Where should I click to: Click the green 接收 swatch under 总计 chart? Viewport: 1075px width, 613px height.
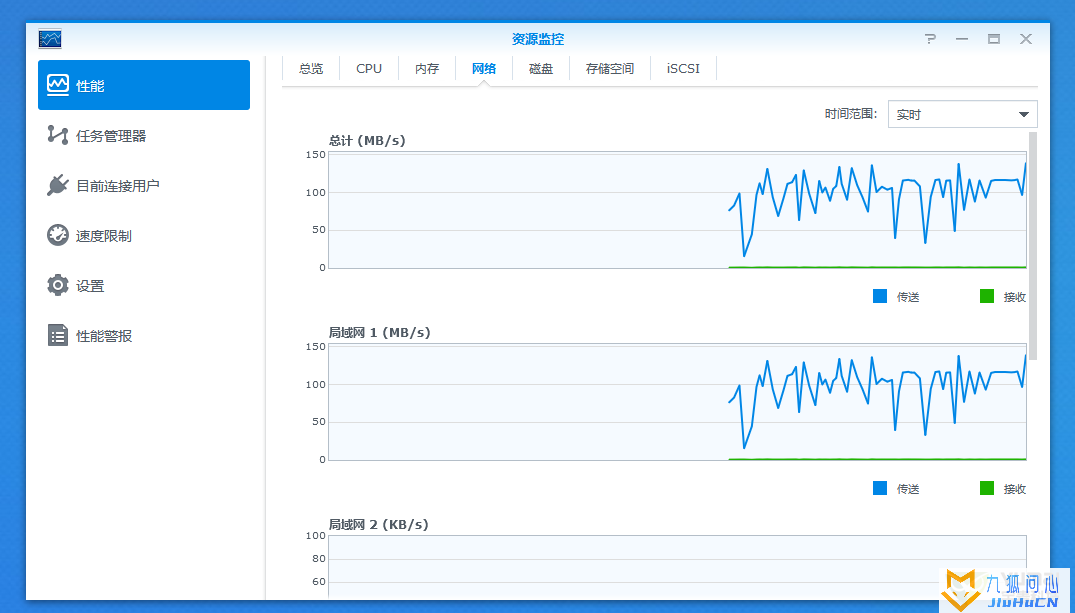(987, 296)
